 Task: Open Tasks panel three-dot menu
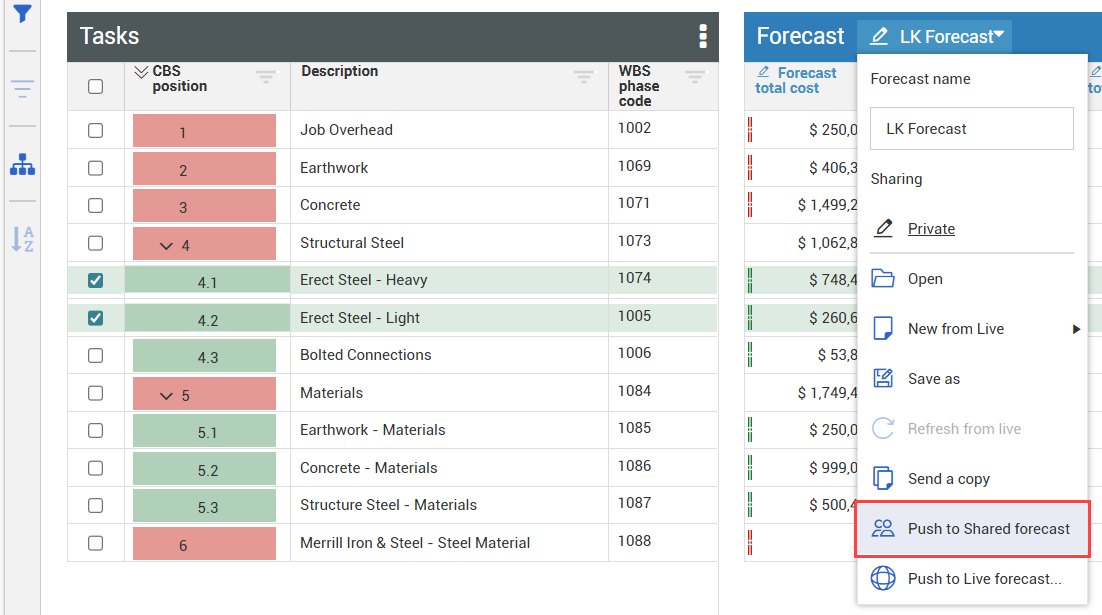click(703, 36)
